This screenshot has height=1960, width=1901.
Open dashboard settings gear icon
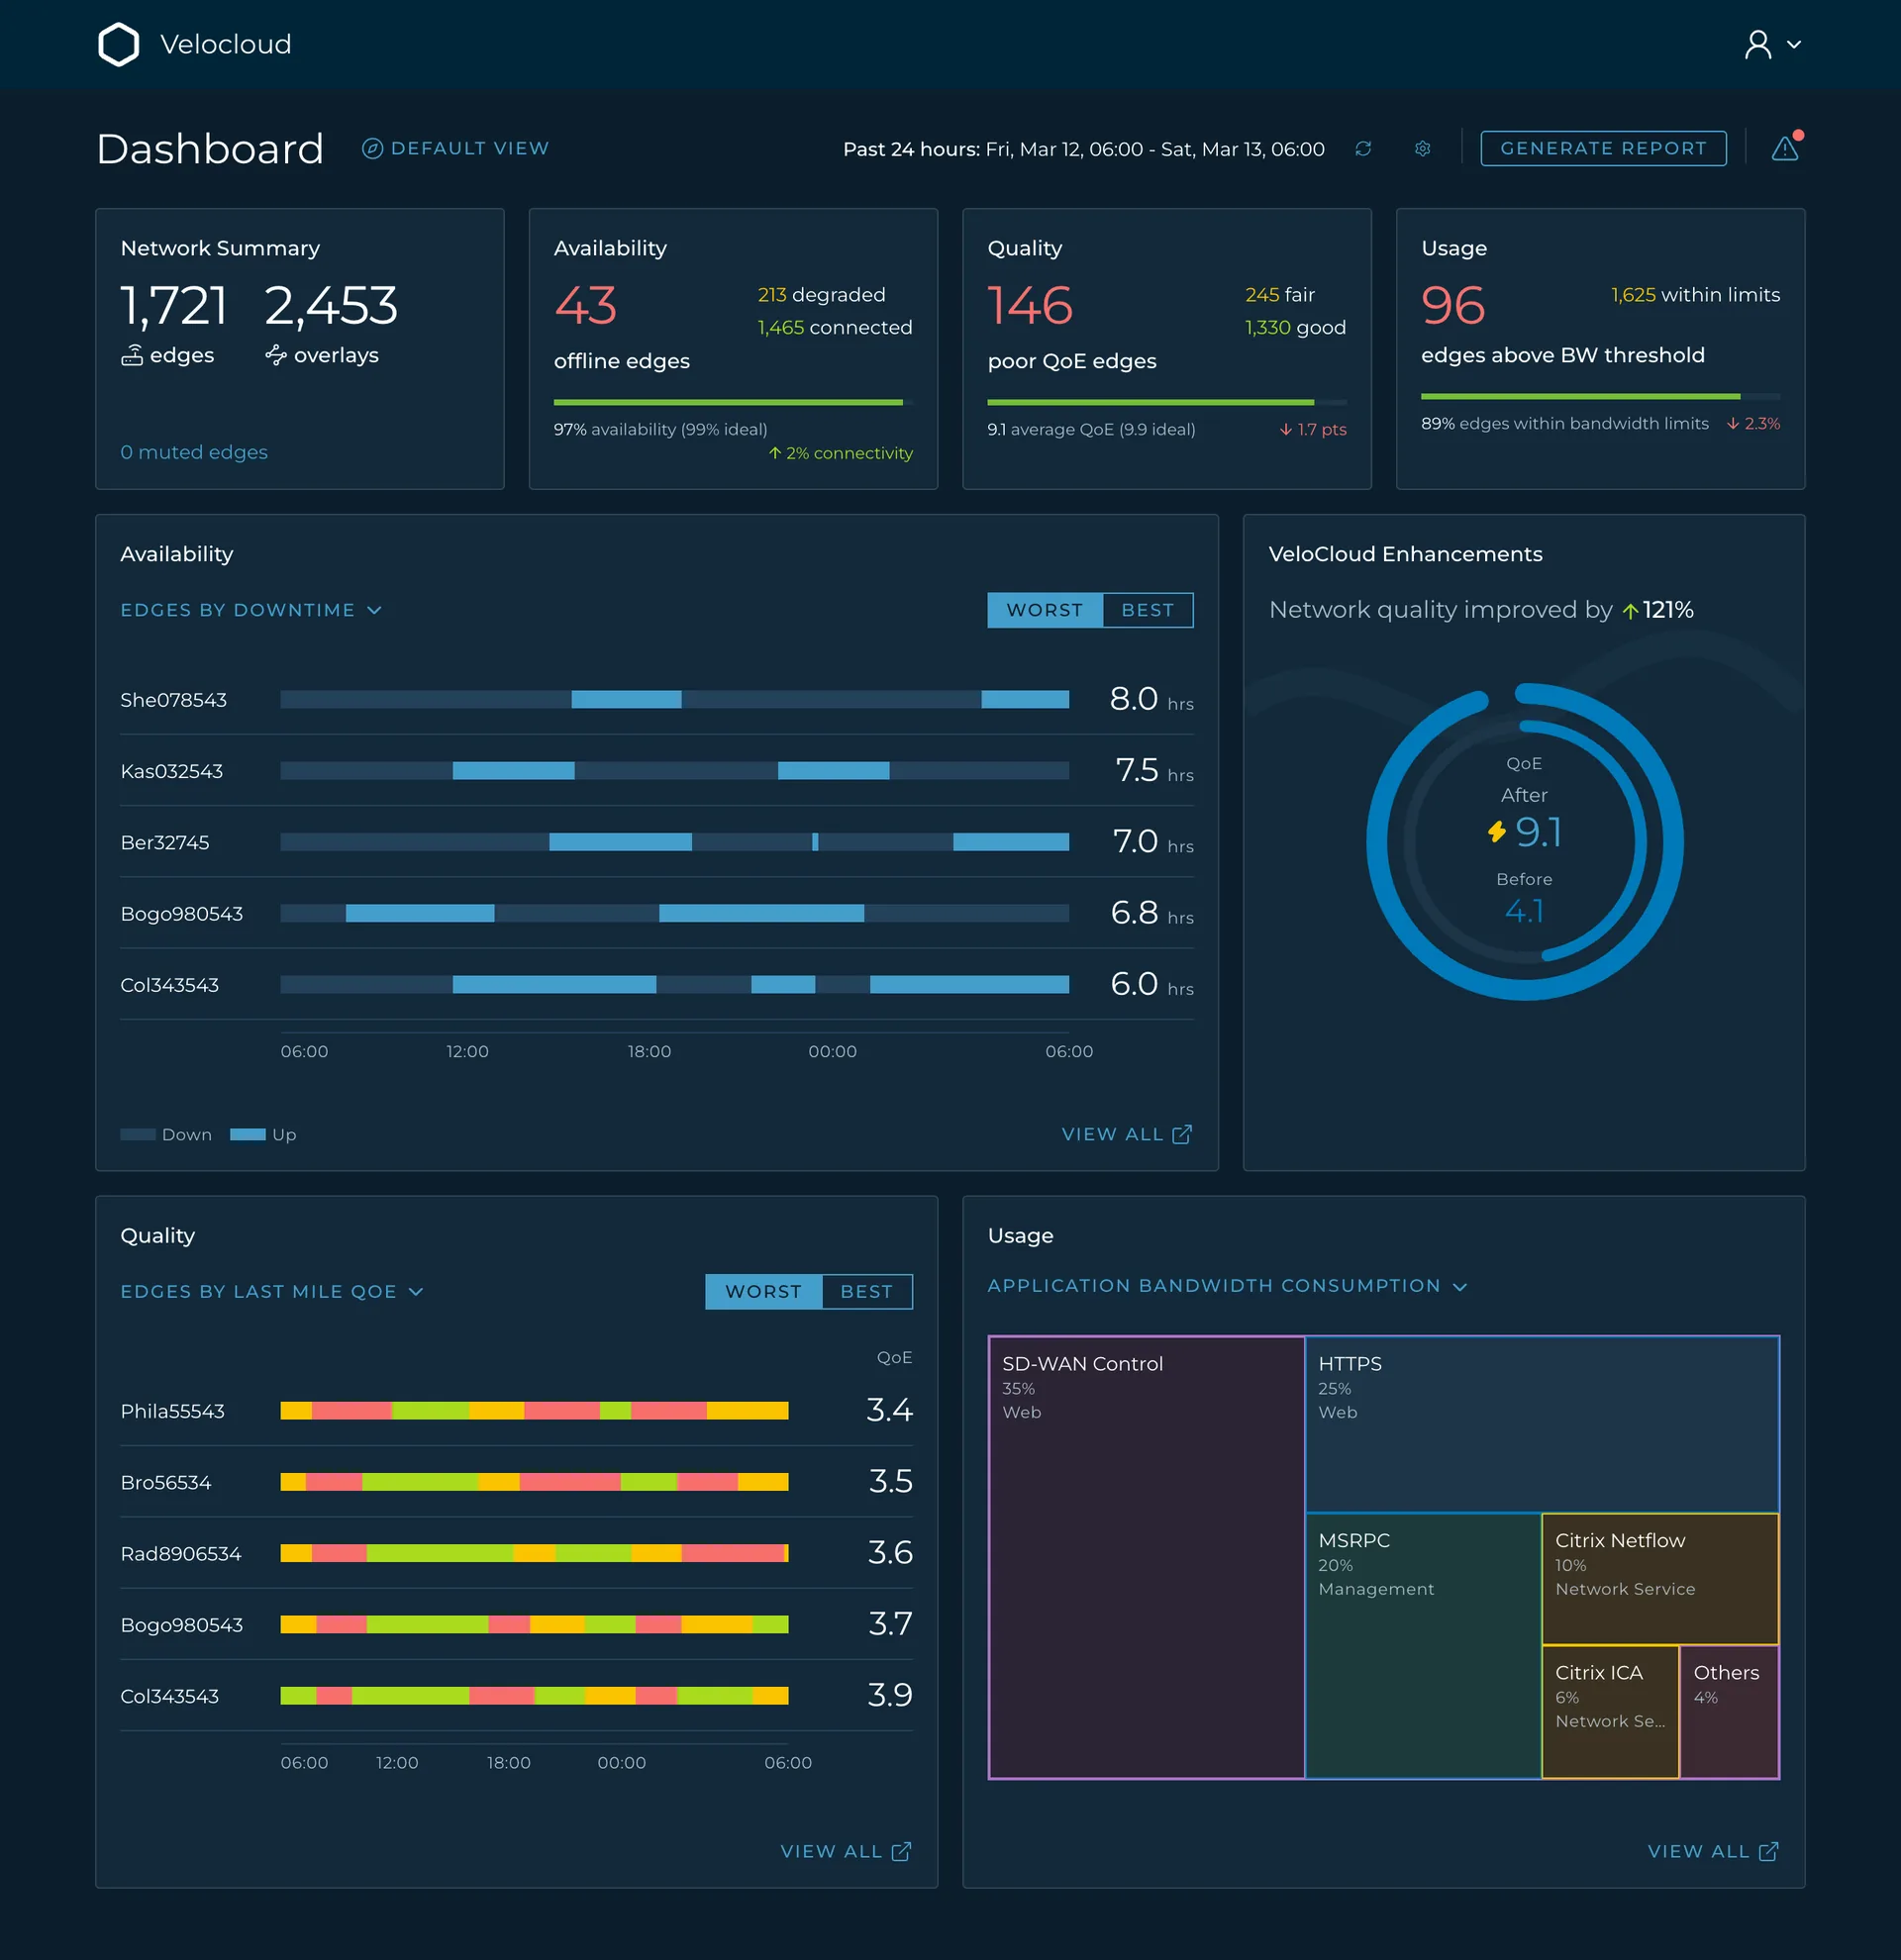(1422, 148)
